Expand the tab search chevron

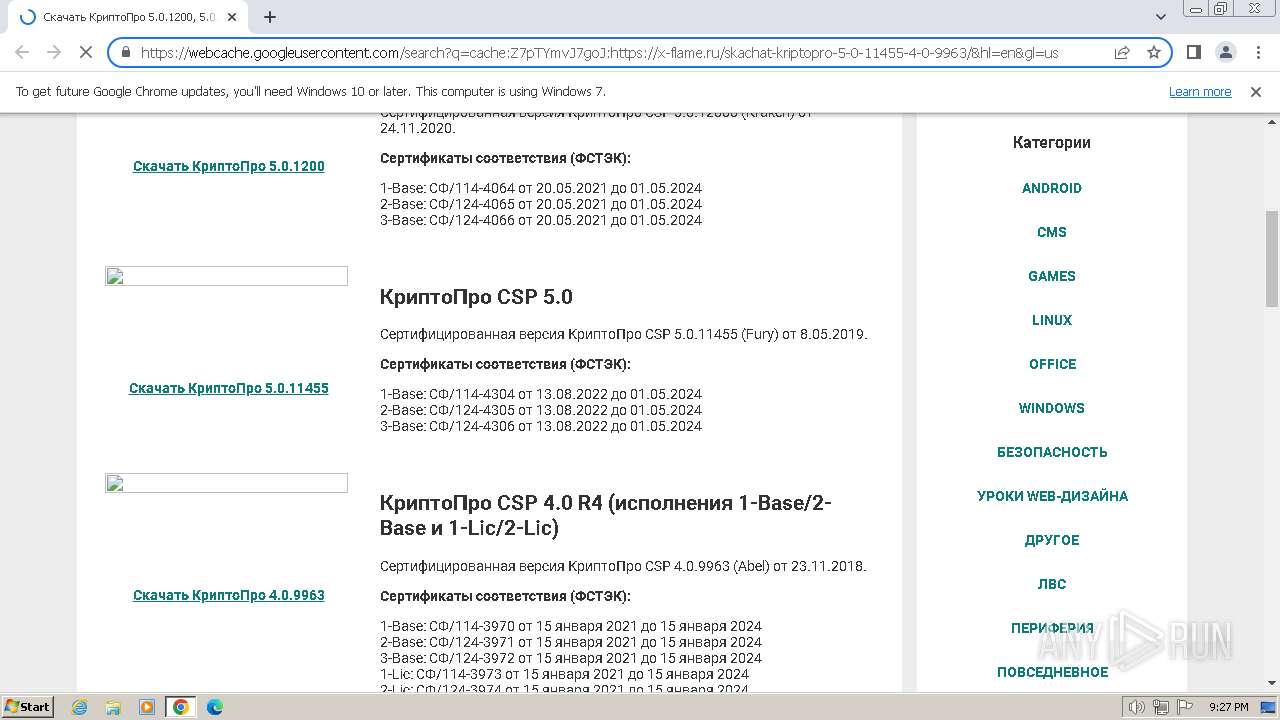tap(1161, 17)
